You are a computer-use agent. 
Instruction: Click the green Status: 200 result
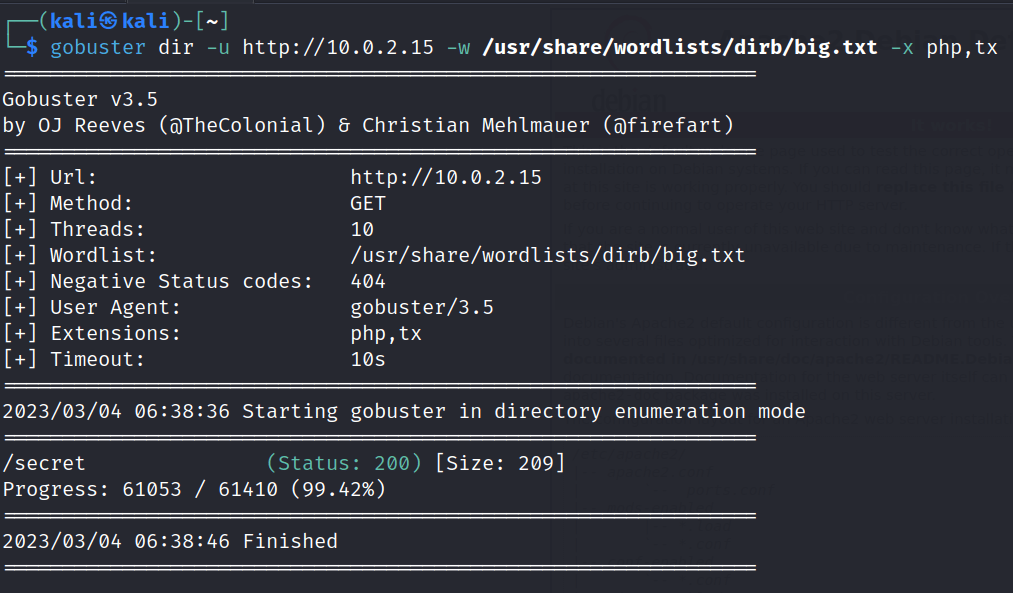[344, 463]
